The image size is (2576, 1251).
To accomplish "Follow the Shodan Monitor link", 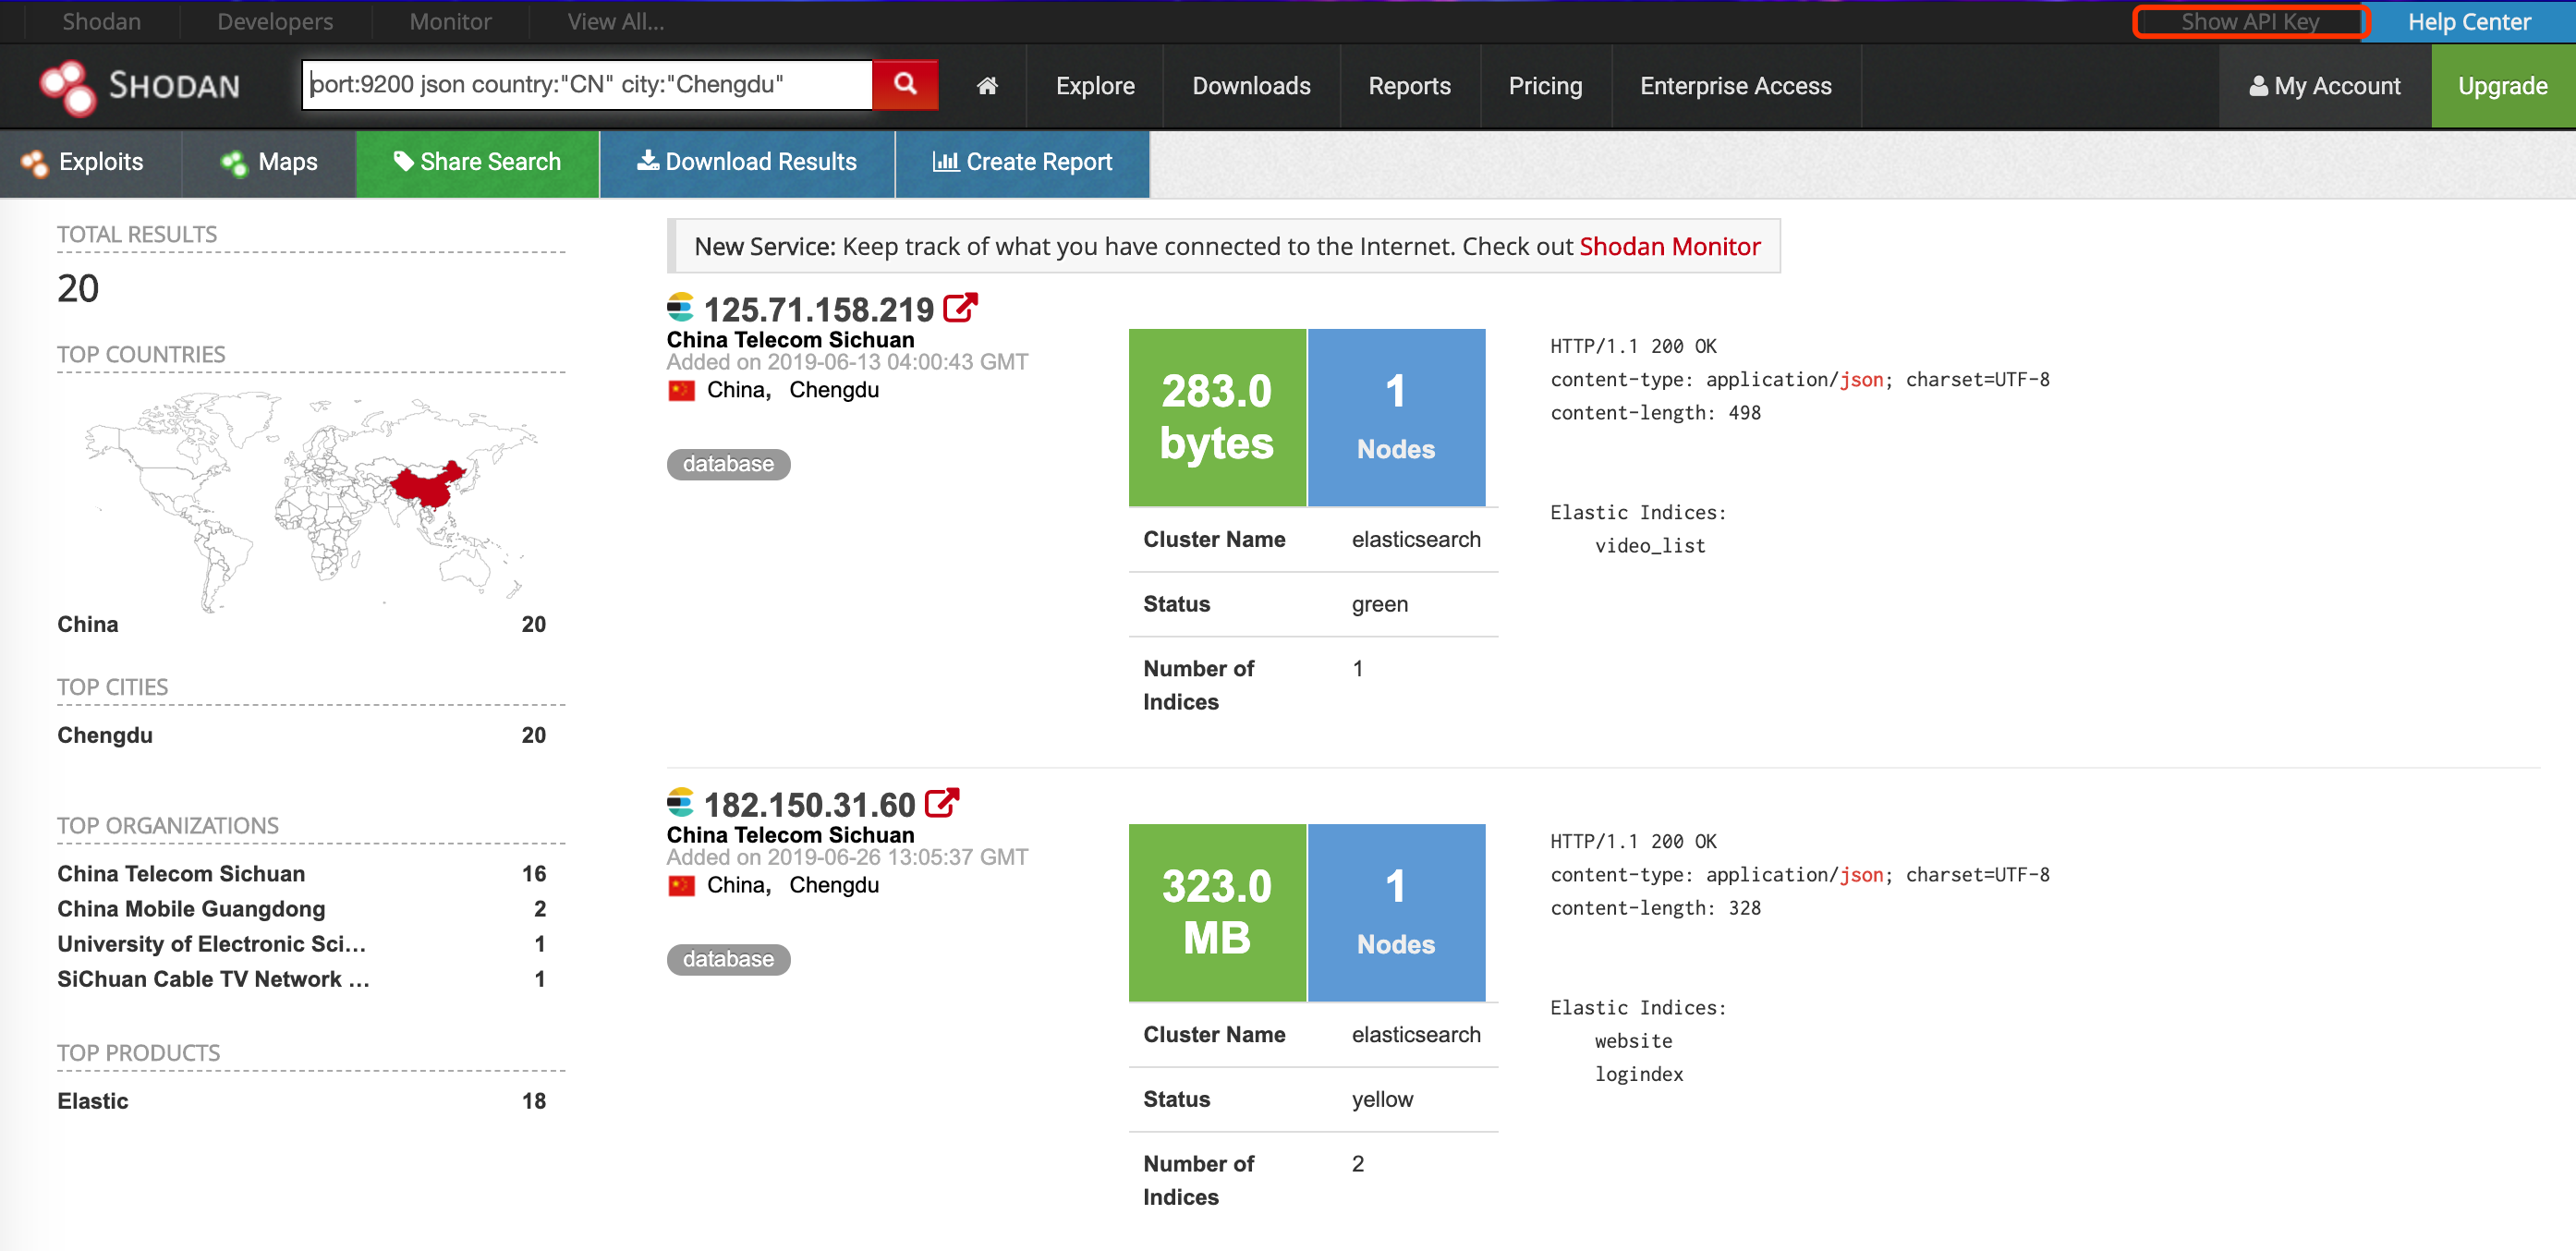I will [x=1669, y=246].
